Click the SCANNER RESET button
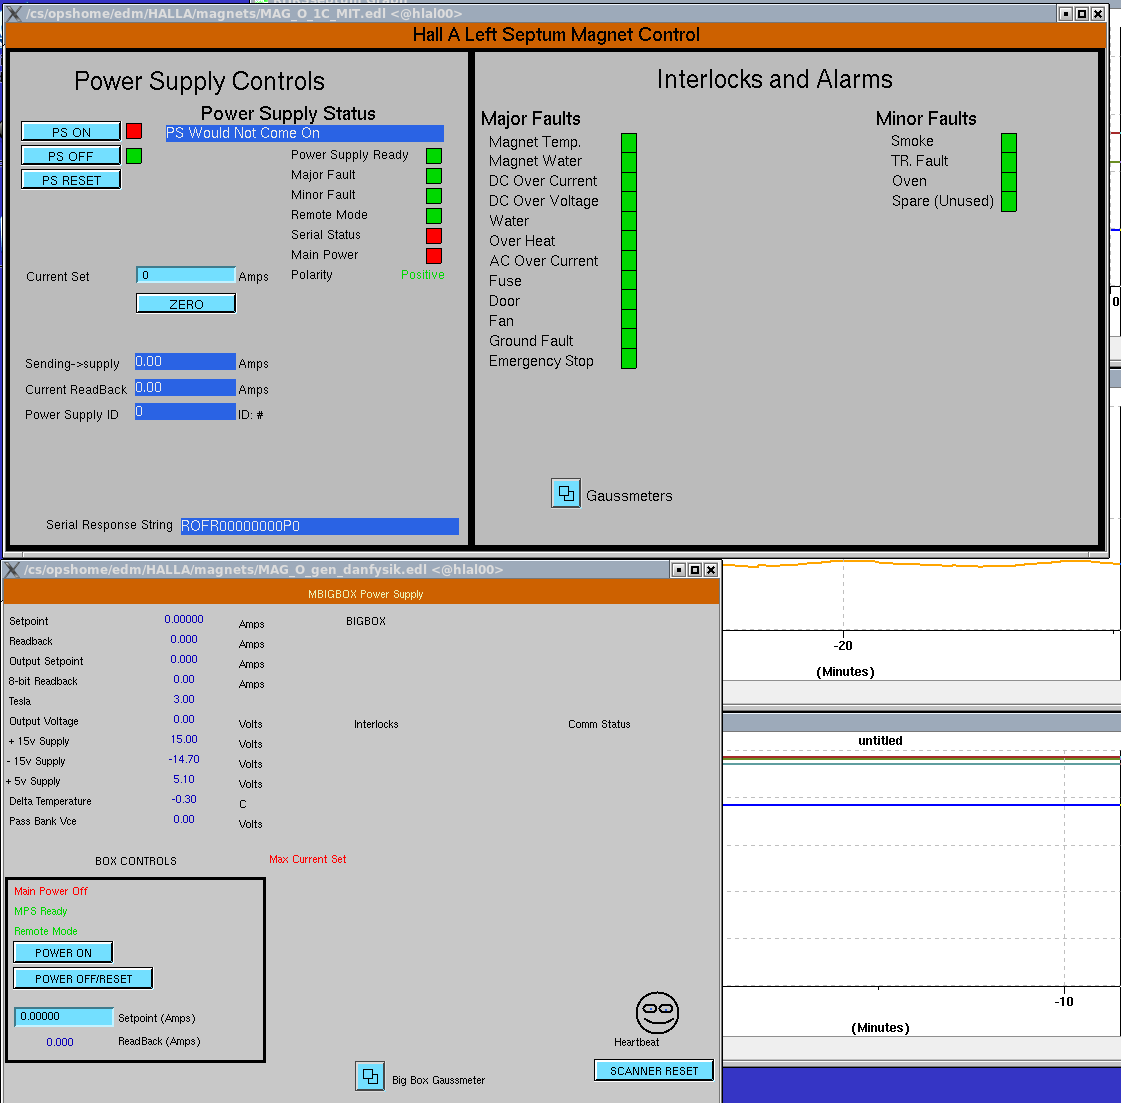Viewport: 1121px width, 1103px height. pyautogui.click(x=653, y=1071)
